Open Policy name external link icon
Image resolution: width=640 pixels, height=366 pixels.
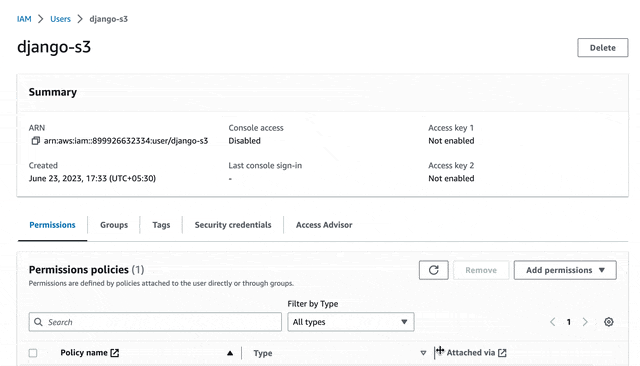(x=115, y=353)
